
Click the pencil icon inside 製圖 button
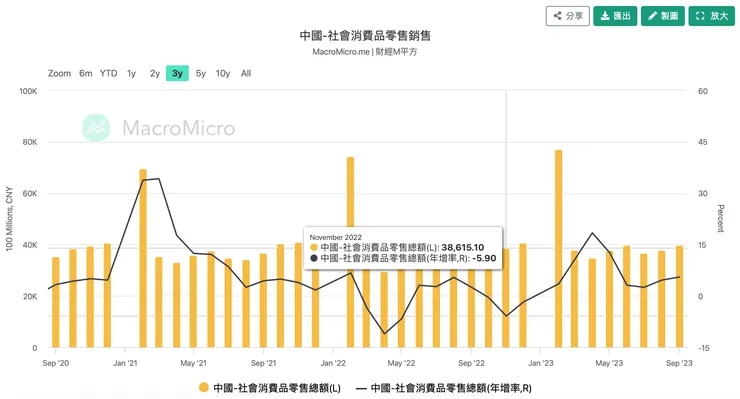pos(652,16)
